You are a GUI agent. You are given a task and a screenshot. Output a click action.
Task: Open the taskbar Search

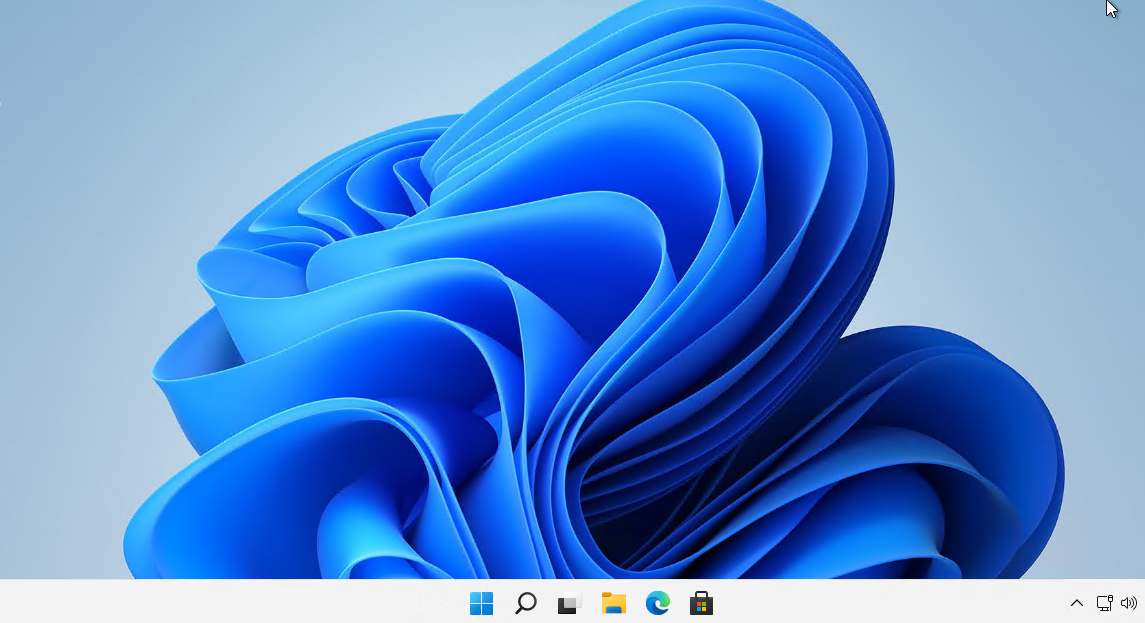525,603
